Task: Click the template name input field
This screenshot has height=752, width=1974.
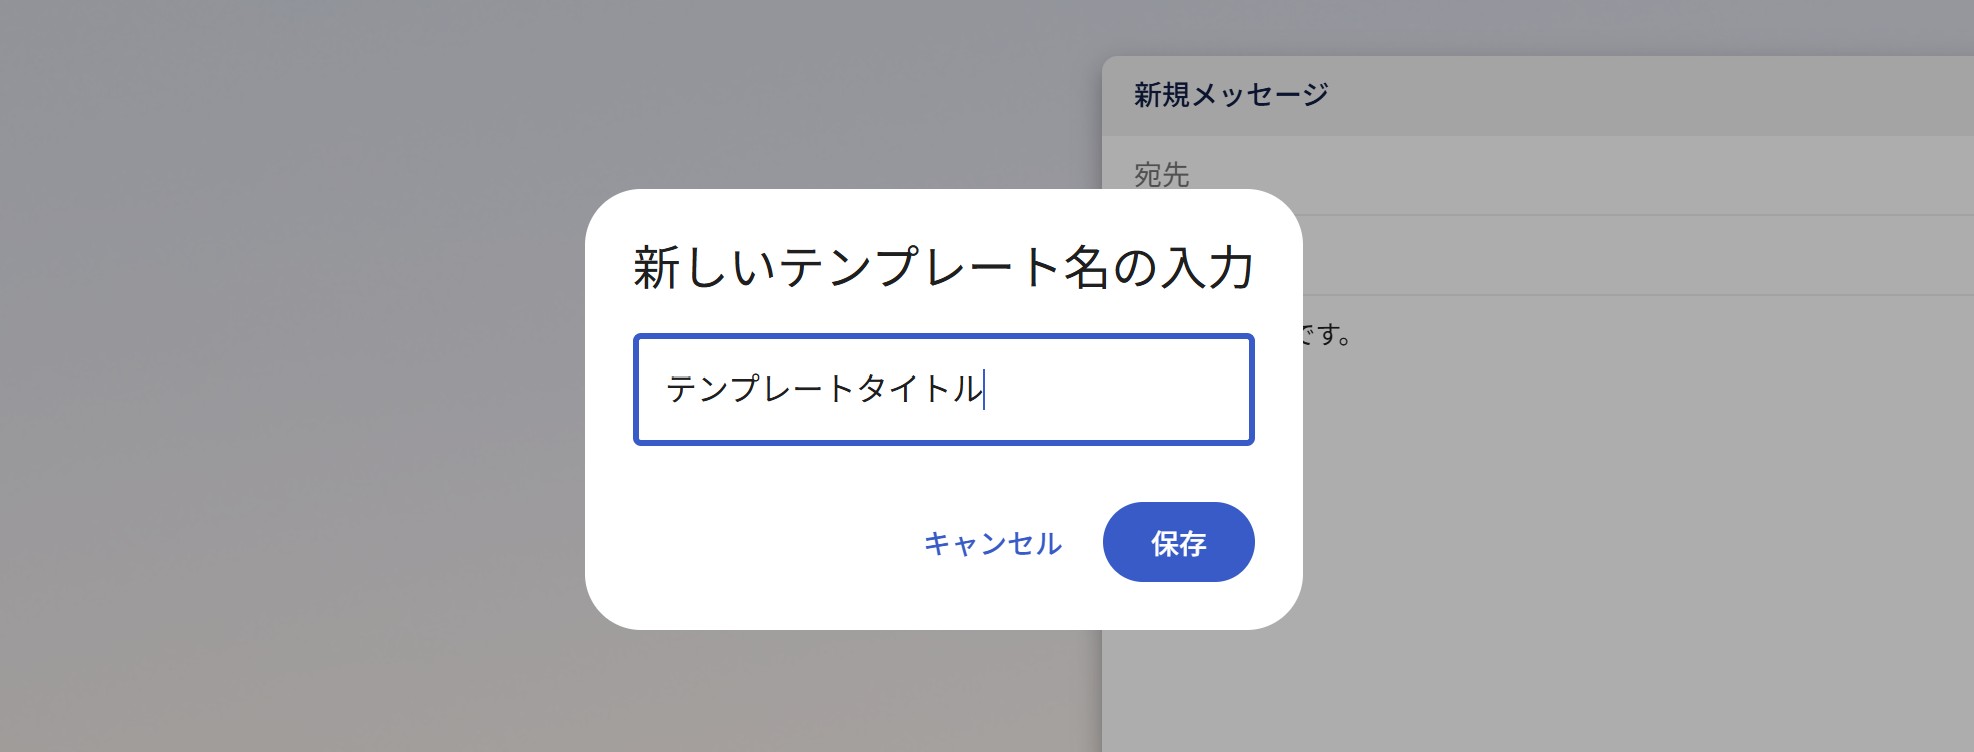Action: pyautogui.click(x=942, y=389)
